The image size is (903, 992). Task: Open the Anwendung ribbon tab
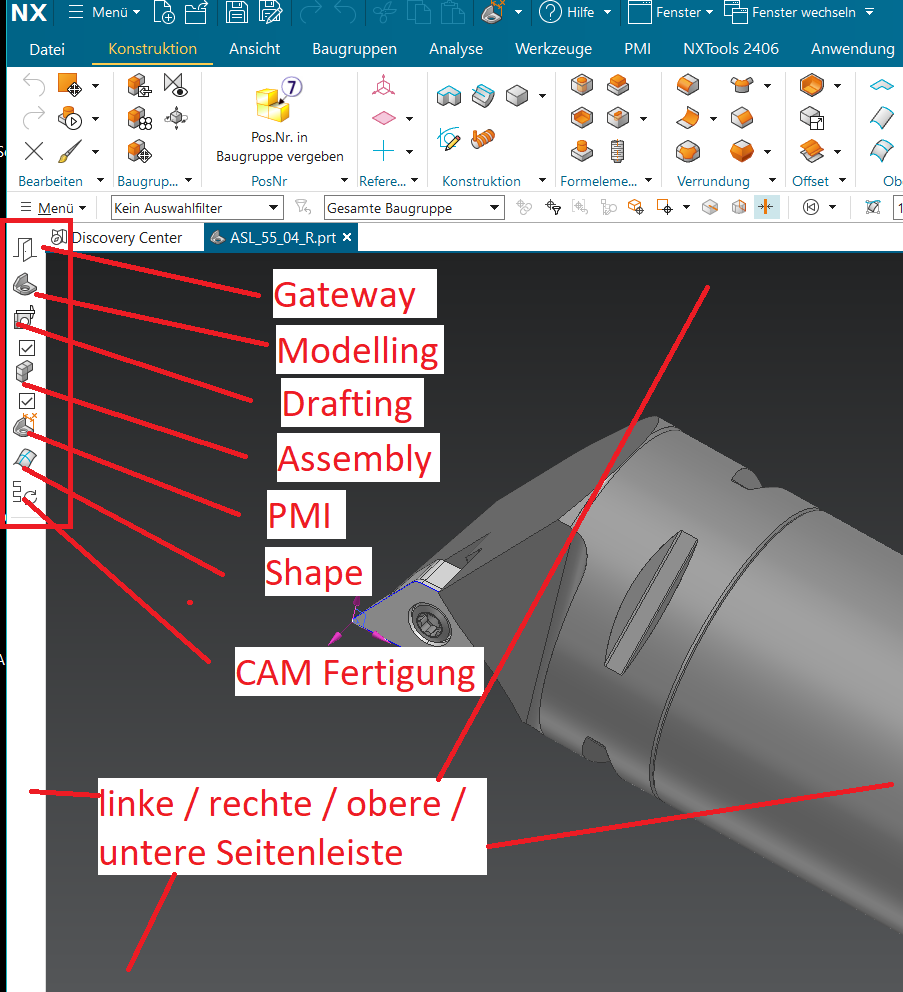pyautogui.click(x=852, y=49)
